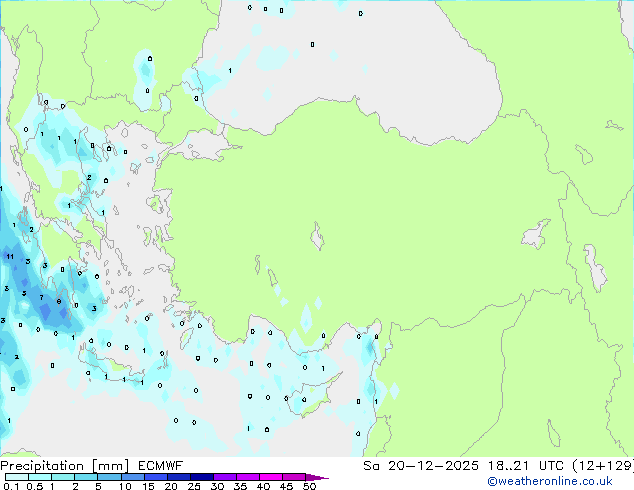Select legend swatch between 35 and 40

click(x=247, y=477)
